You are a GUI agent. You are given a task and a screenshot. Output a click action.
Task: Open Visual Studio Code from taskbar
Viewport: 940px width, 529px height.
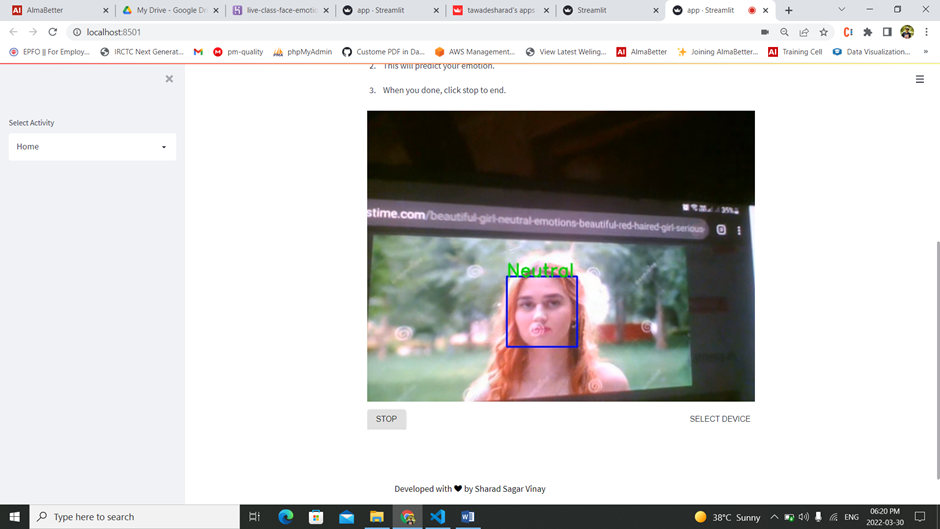(x=438, y=516)
